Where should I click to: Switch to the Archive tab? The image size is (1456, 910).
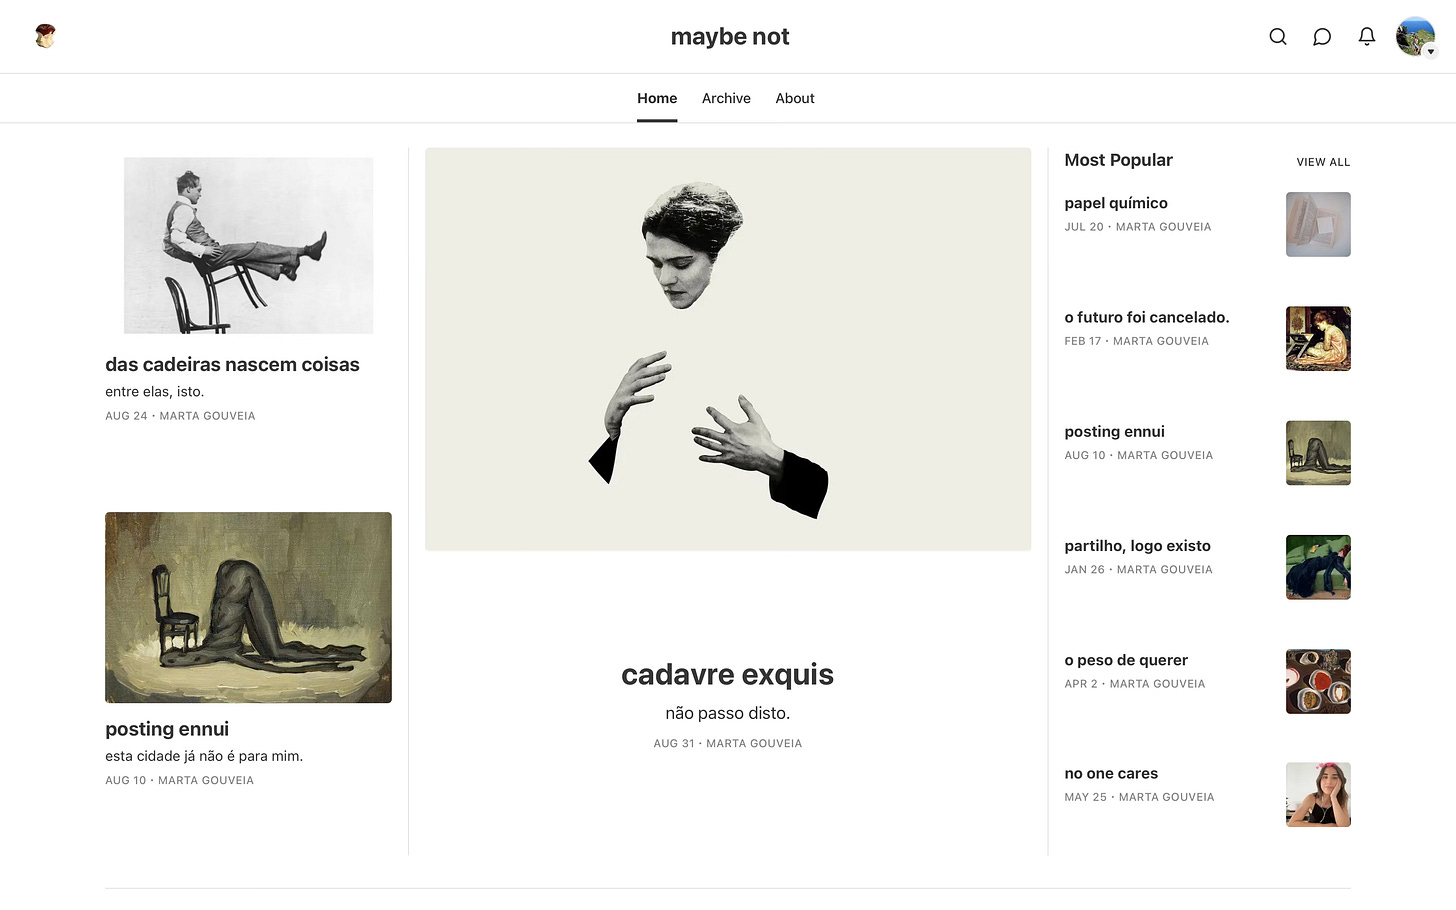[726, 98]
